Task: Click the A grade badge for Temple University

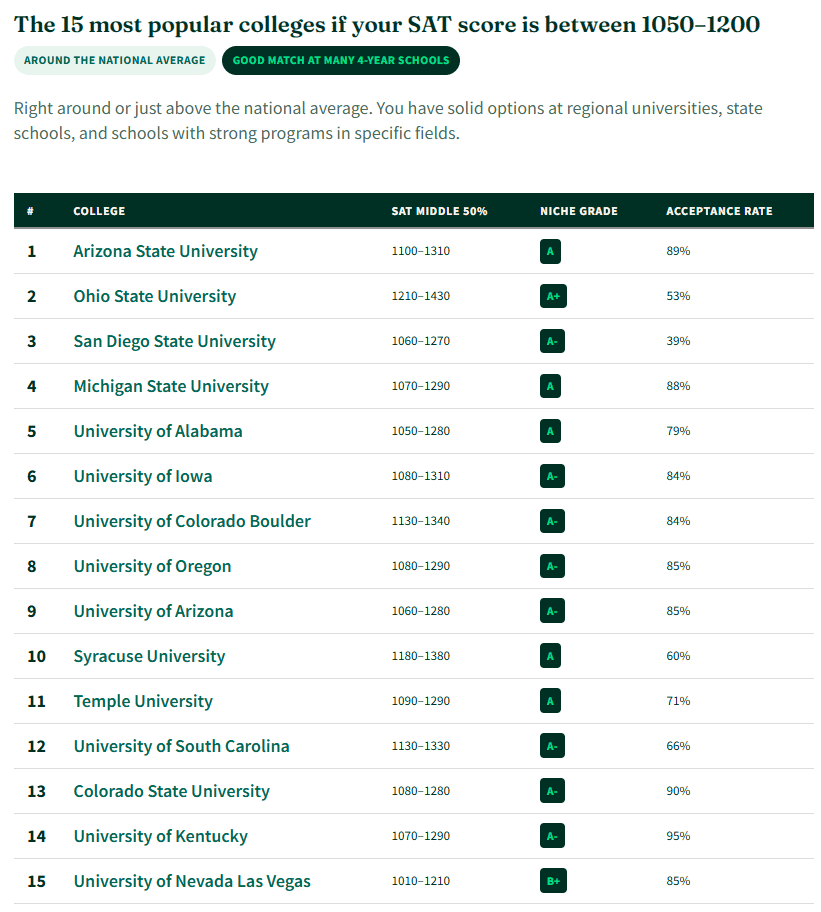Action: (x=550, y=701)
